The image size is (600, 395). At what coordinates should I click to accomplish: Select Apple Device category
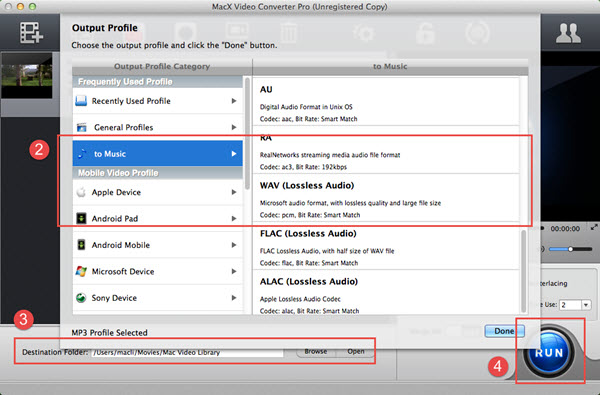157,192
